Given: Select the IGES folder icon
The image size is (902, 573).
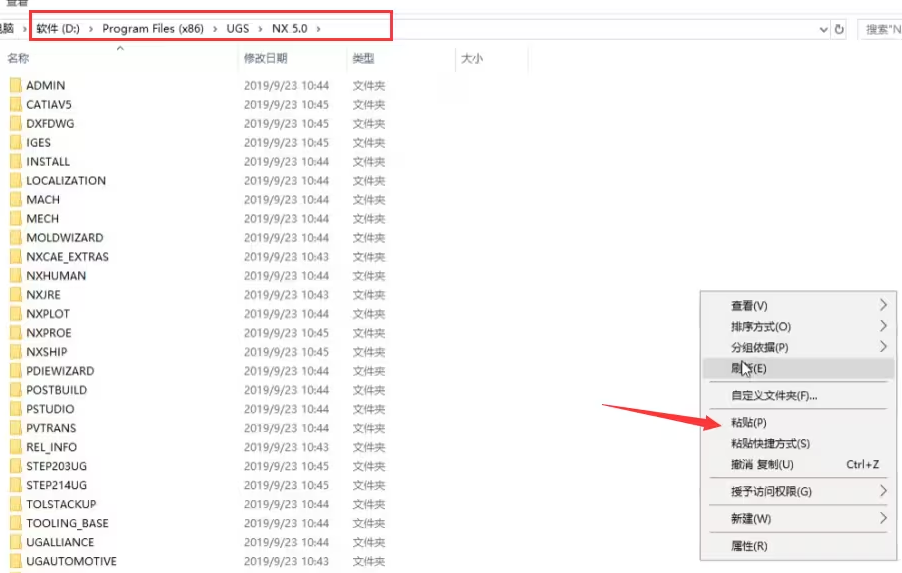Looking at the screenshot, I should 16,143.
